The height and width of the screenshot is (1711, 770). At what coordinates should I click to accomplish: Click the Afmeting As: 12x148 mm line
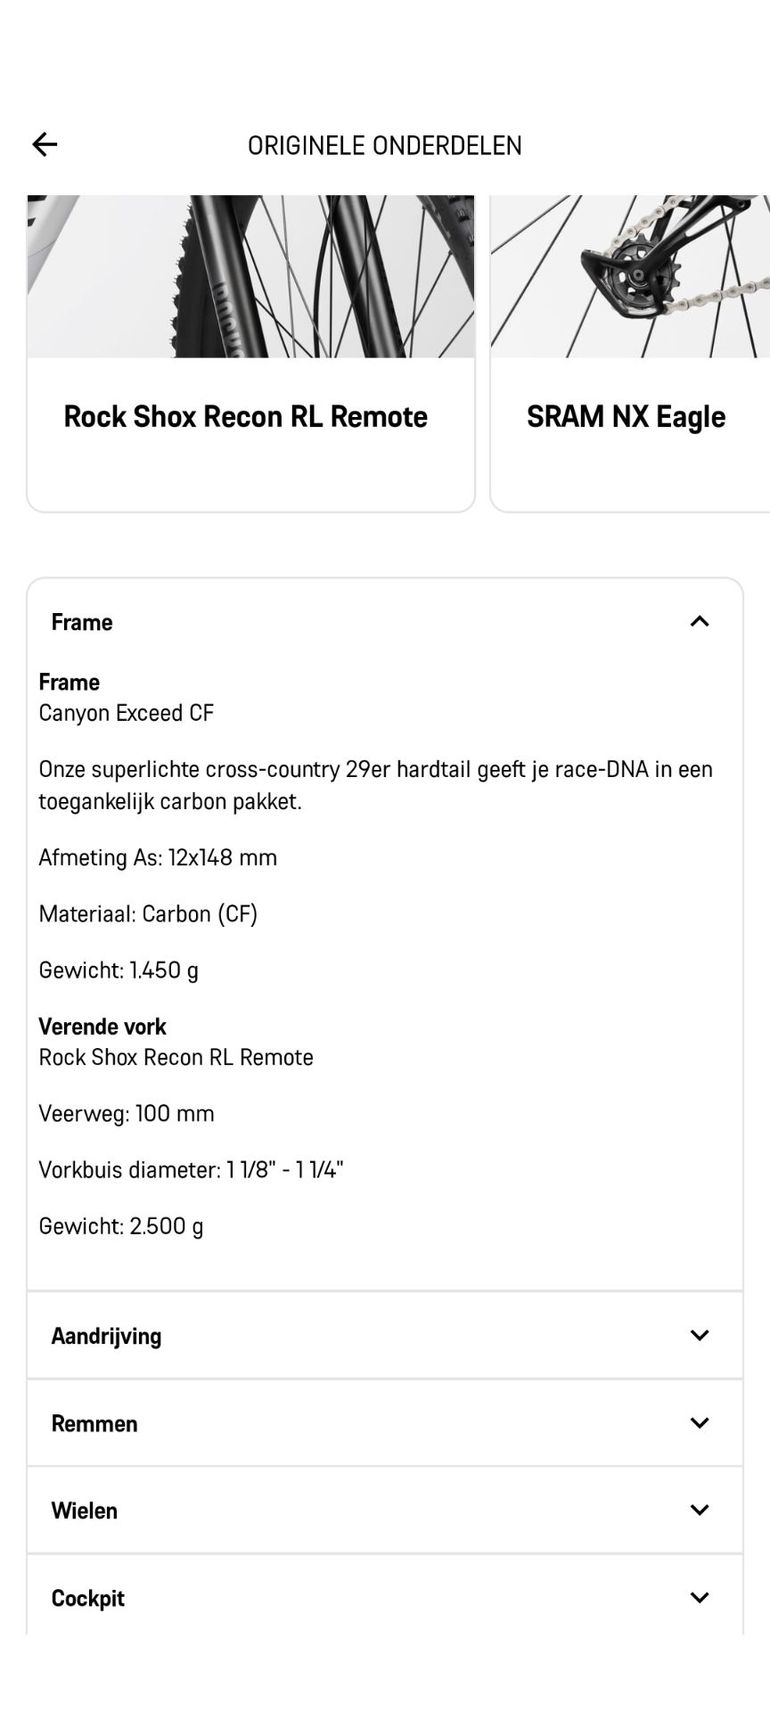pyautogui.click(x=158, y=857)
